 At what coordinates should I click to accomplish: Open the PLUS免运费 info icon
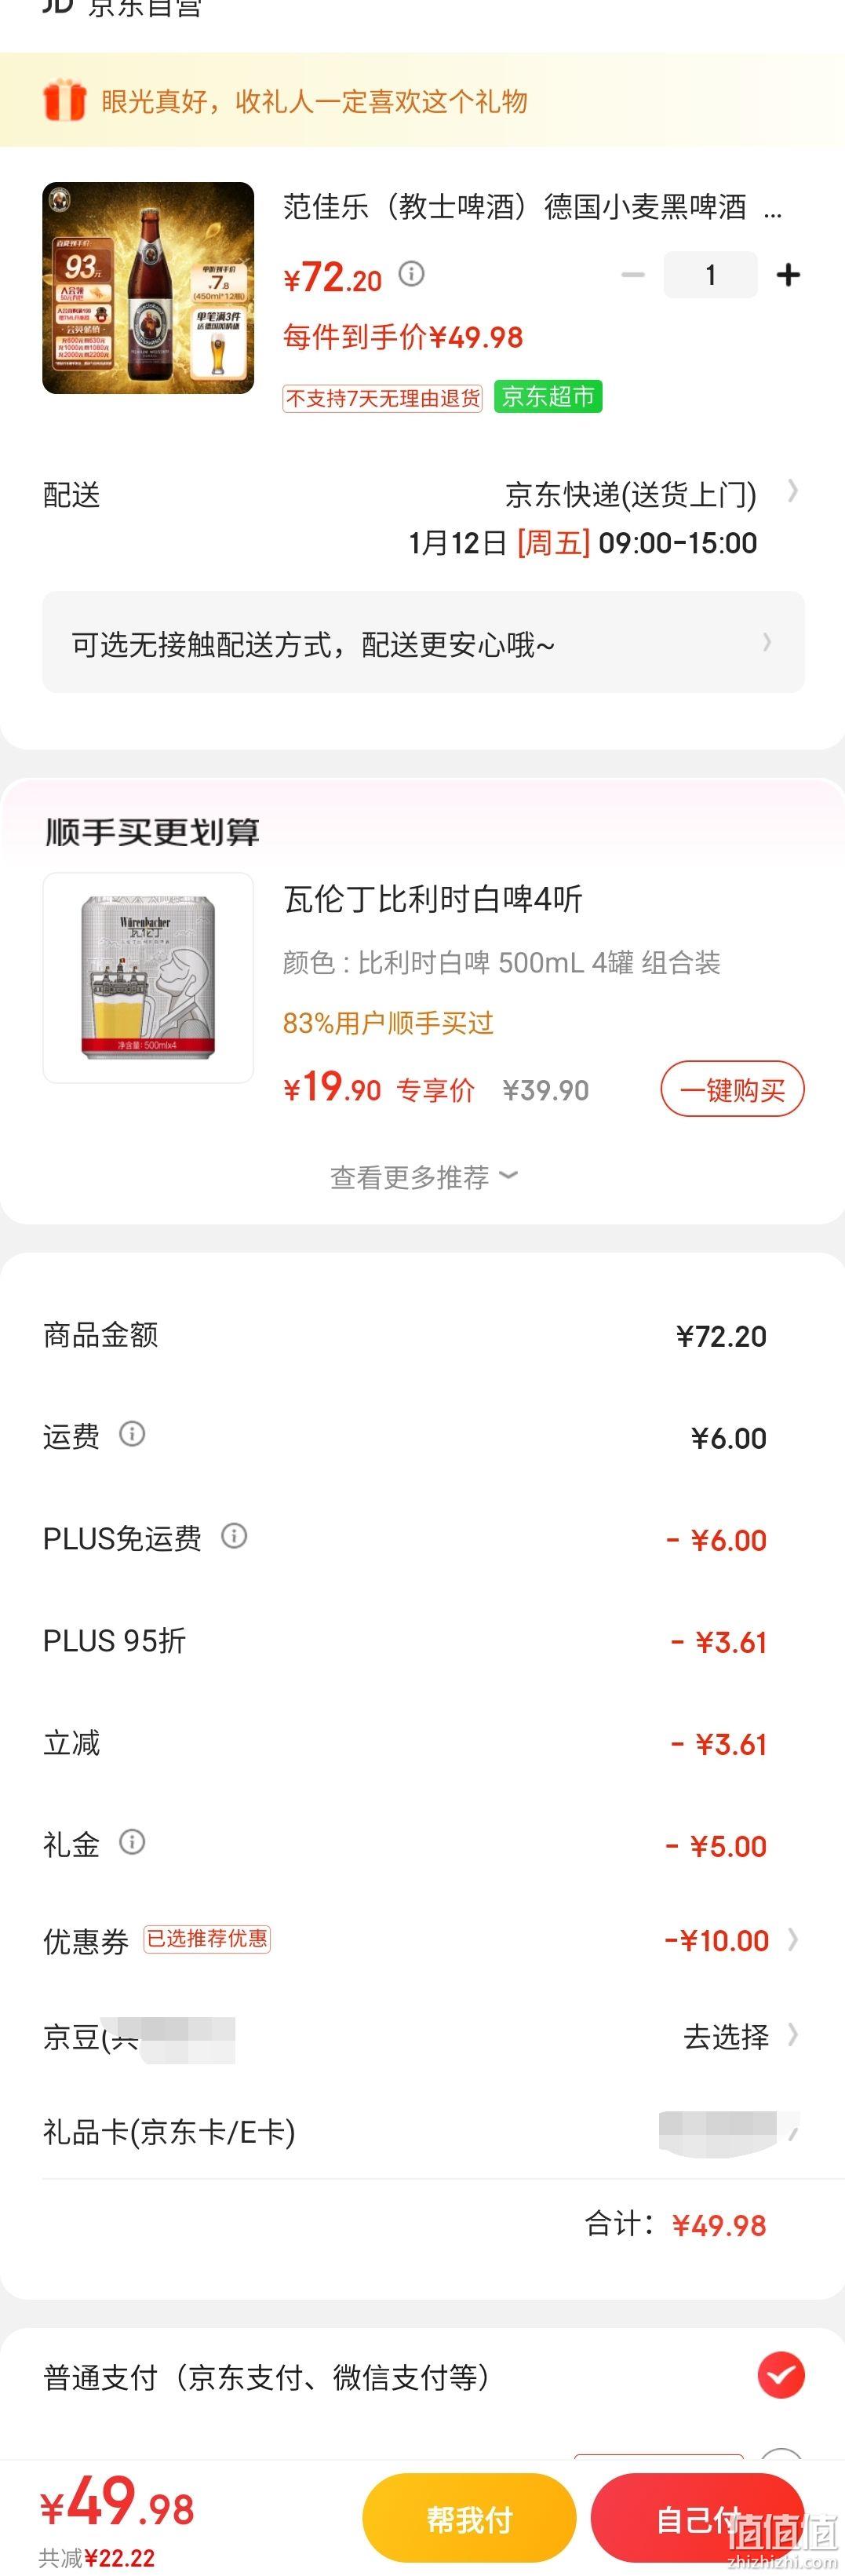click(x=234, y=1535)
